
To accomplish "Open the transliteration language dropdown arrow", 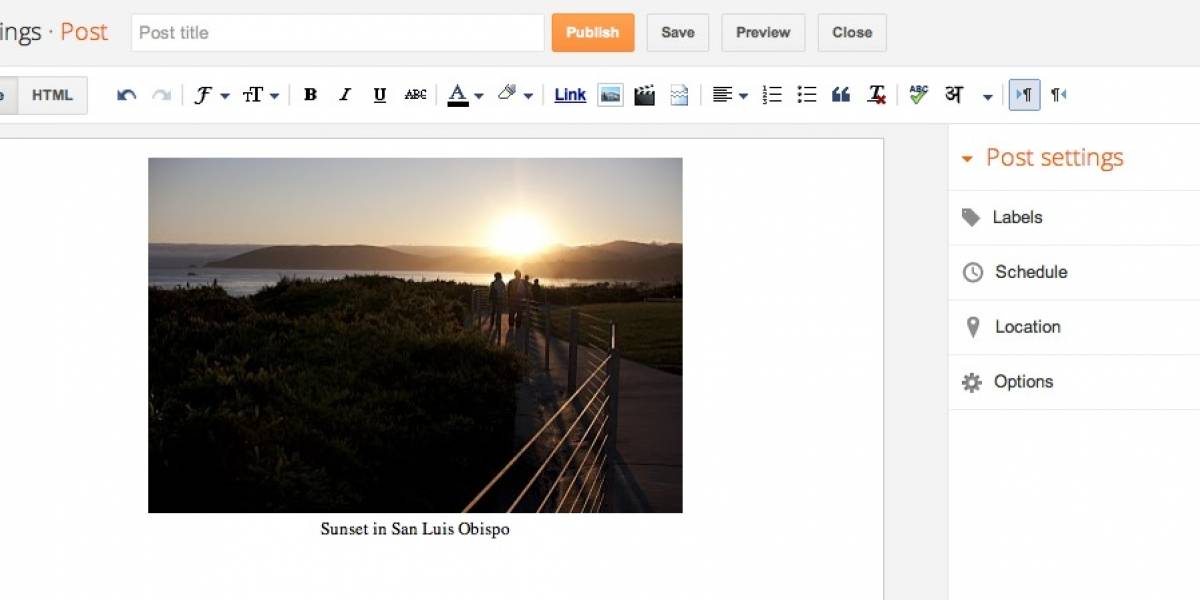I will tap(988, 96).
